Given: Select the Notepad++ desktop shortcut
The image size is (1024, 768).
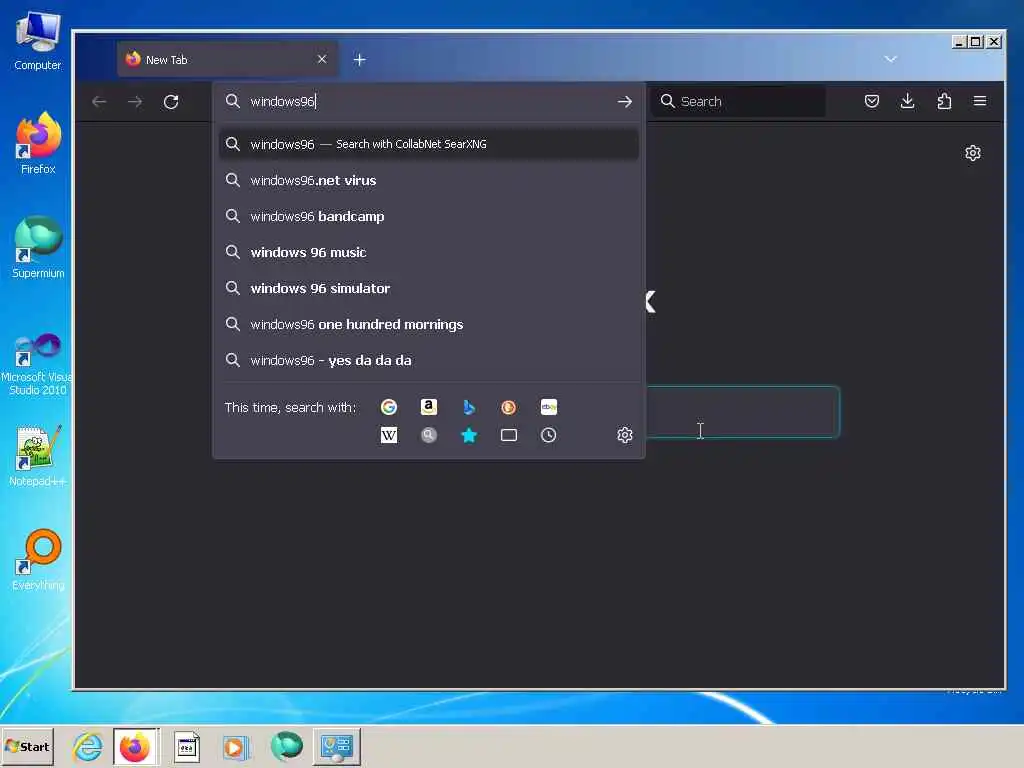Looking at the screenshot, I should pyautogui.click(x=38, y=455).
